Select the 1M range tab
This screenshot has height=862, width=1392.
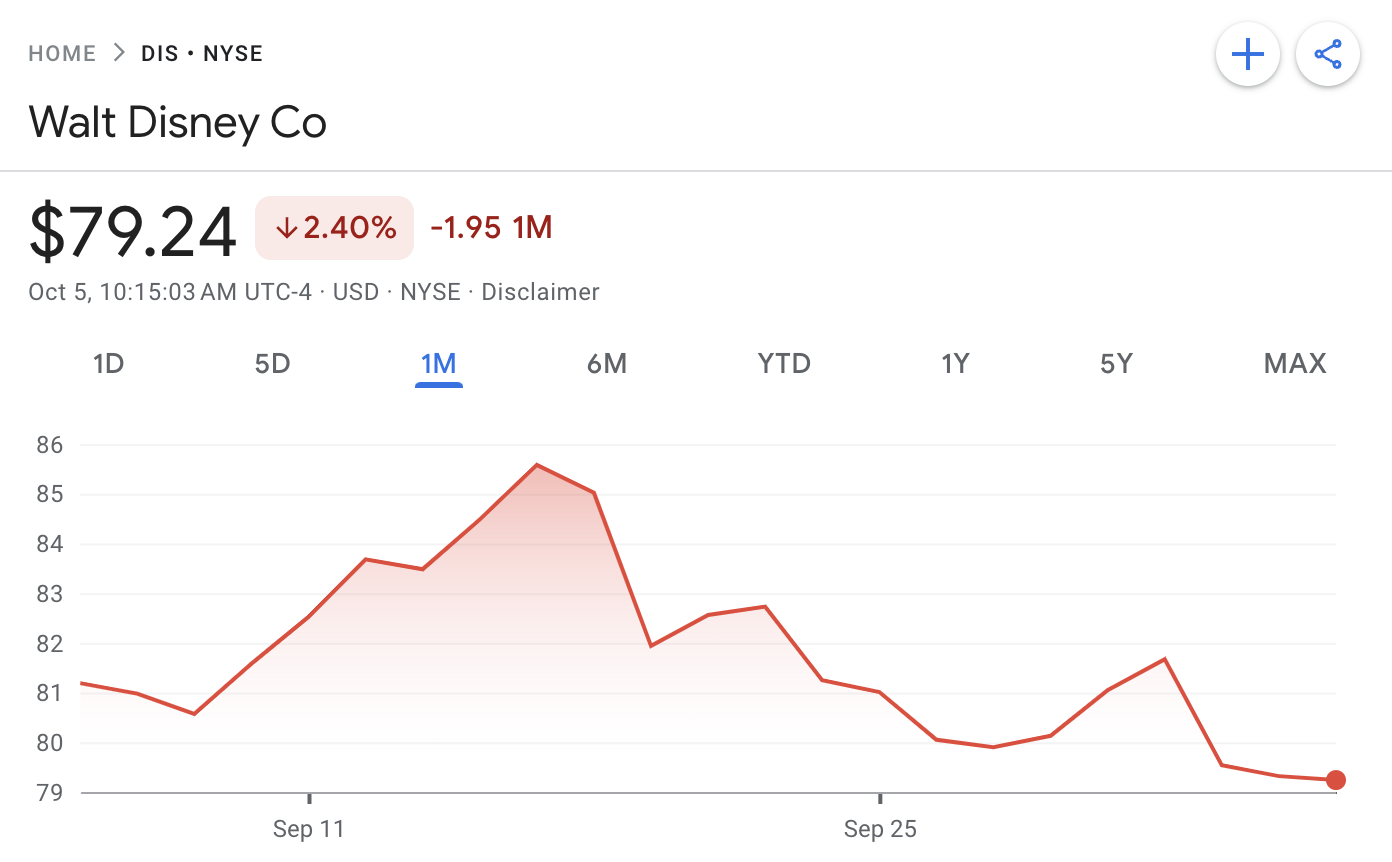pos(438,363)
